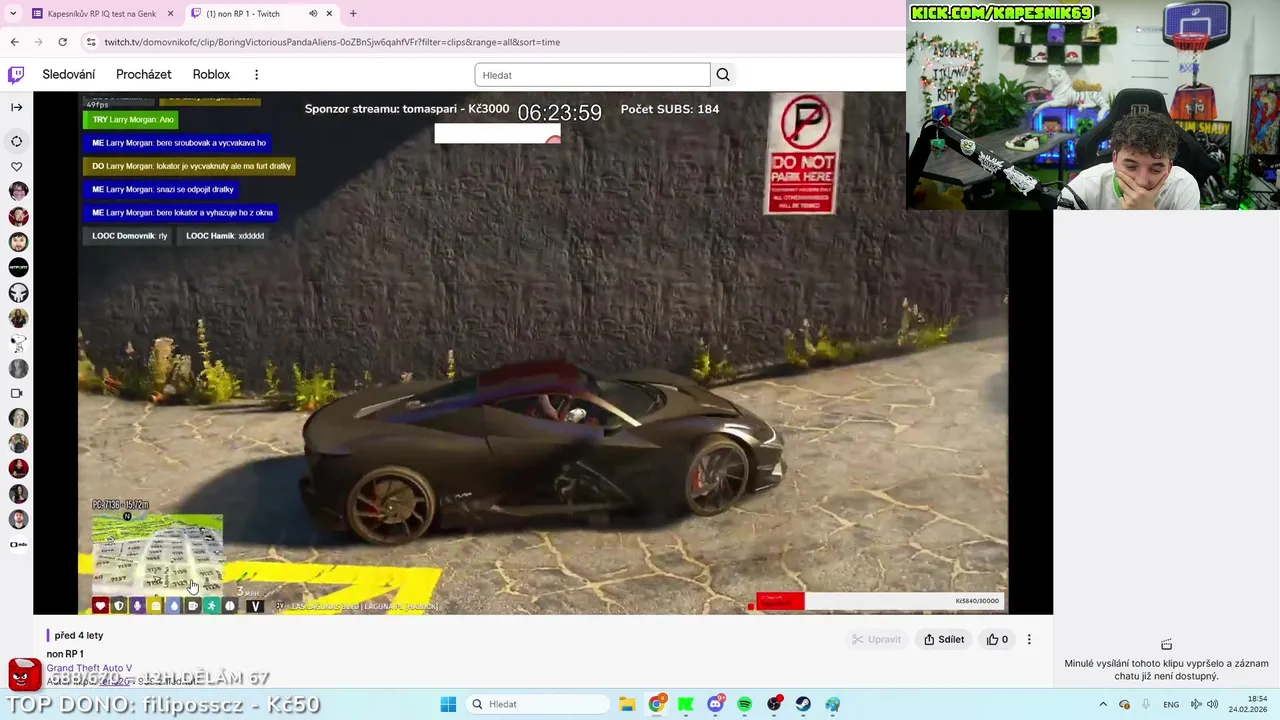The width and height of the screenshot is (1280, 720).
Task: Click the camera icon in the sidebar
Action: pyautogui.click(x=16, y=393)
